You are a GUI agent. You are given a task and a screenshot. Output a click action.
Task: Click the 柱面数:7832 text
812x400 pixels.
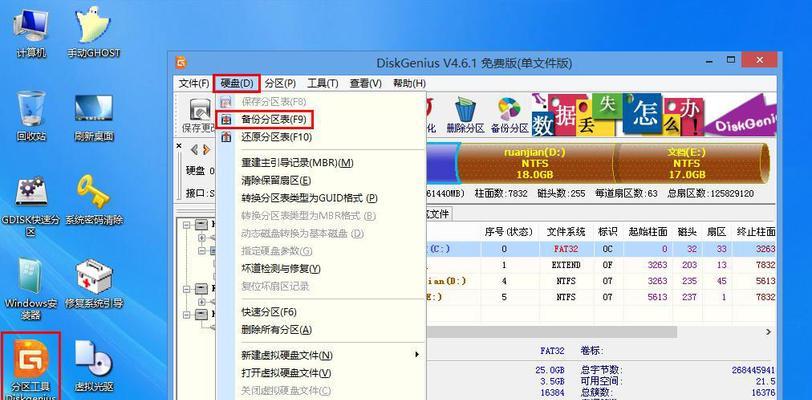[x=499, y=194]
